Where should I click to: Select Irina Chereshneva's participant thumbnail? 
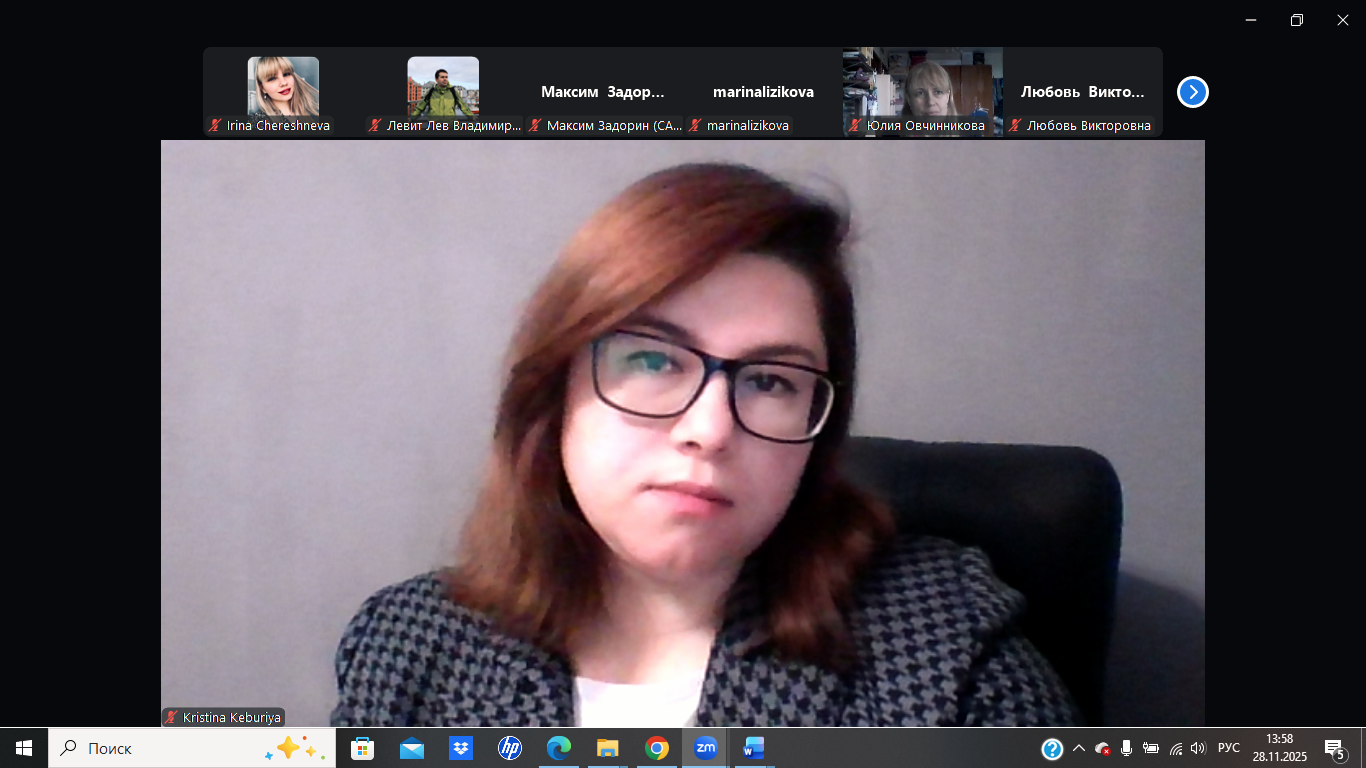pyautogui.click(x=283, y=91)
